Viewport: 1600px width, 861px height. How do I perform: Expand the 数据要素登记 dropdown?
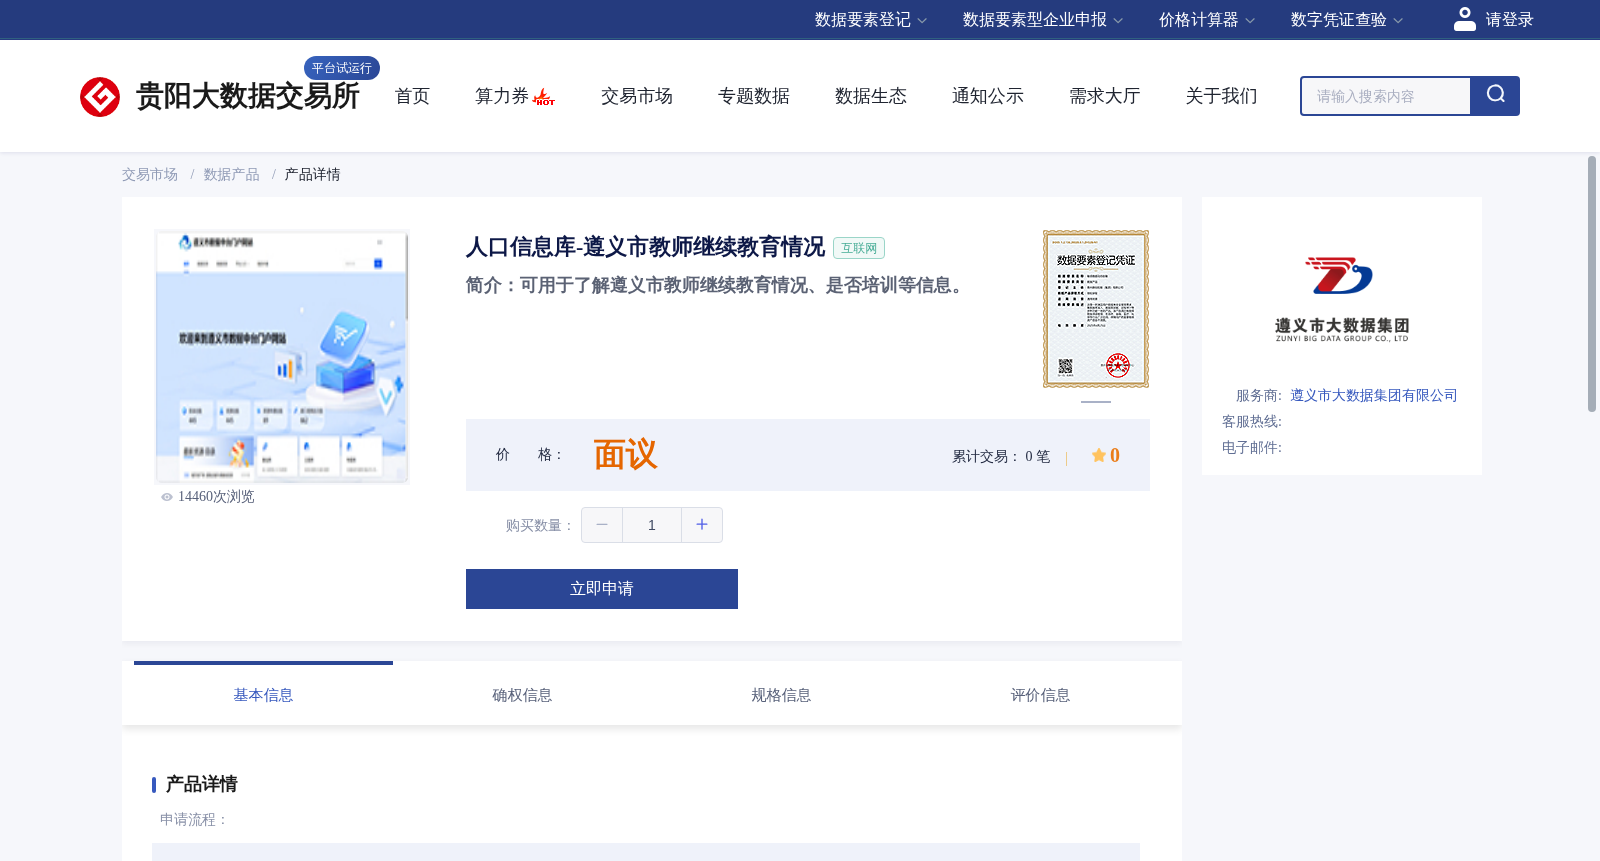871,20
